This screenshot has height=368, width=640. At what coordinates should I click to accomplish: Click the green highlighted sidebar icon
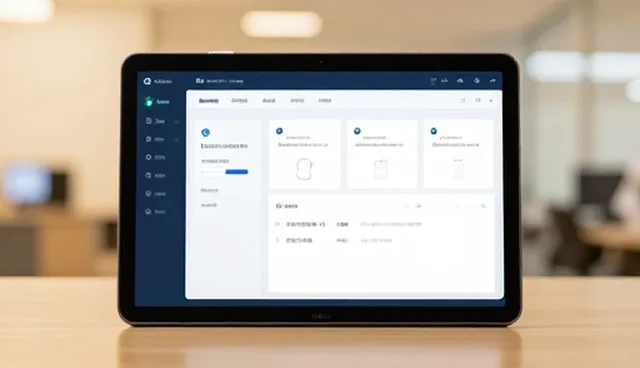[x=149, y=101]
